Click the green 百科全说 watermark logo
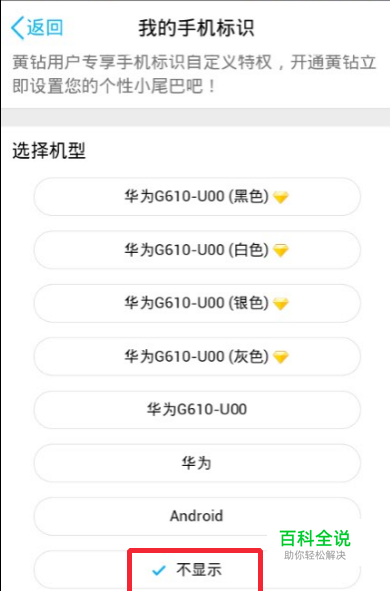This screenshot has width=390, height=591. click(x=315, y=538)
